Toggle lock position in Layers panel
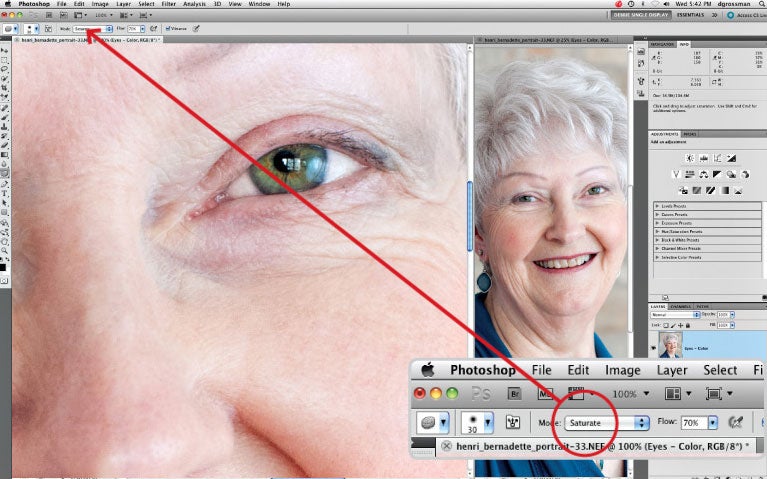767x479 pixels. point(680,325)
